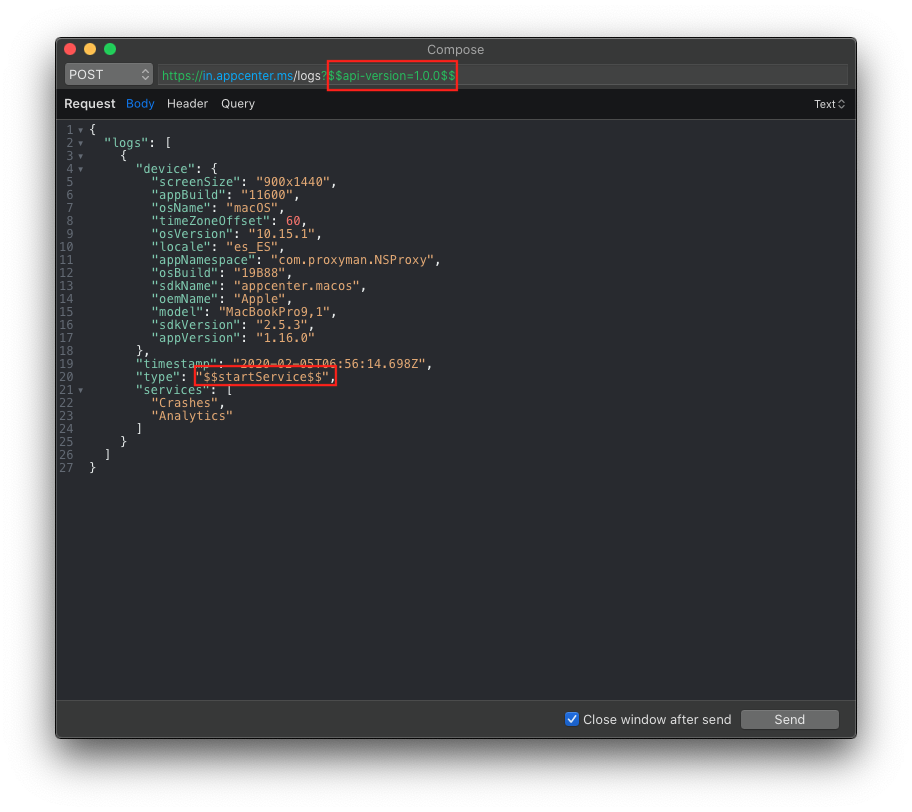
Task: Click the Send button
Action: tap(789, 719)
